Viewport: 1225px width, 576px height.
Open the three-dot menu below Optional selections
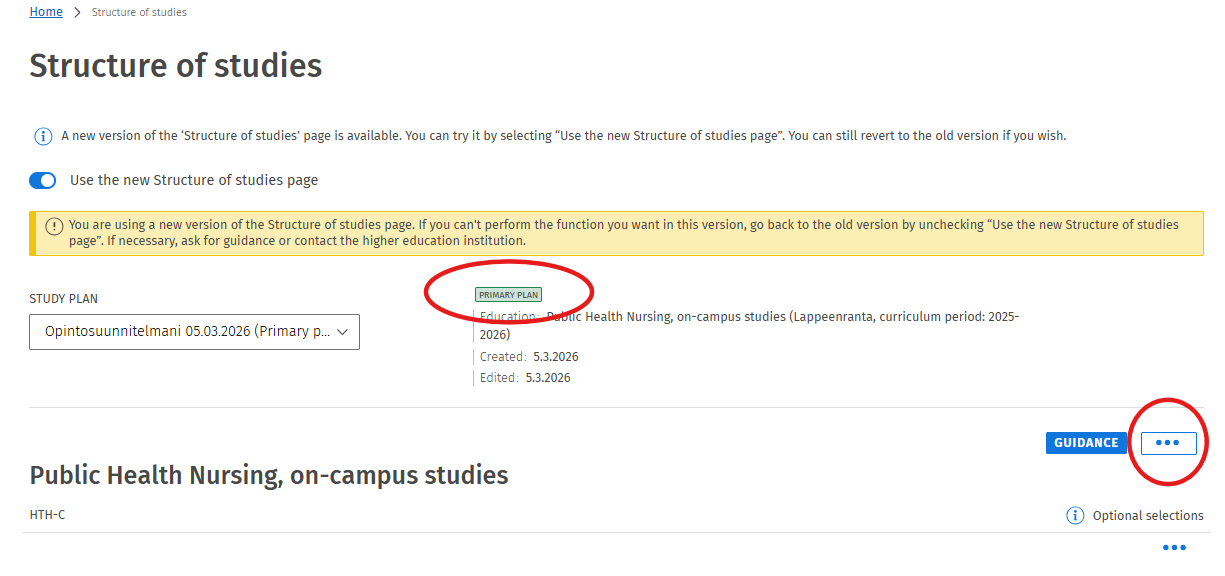[1174, 548]
